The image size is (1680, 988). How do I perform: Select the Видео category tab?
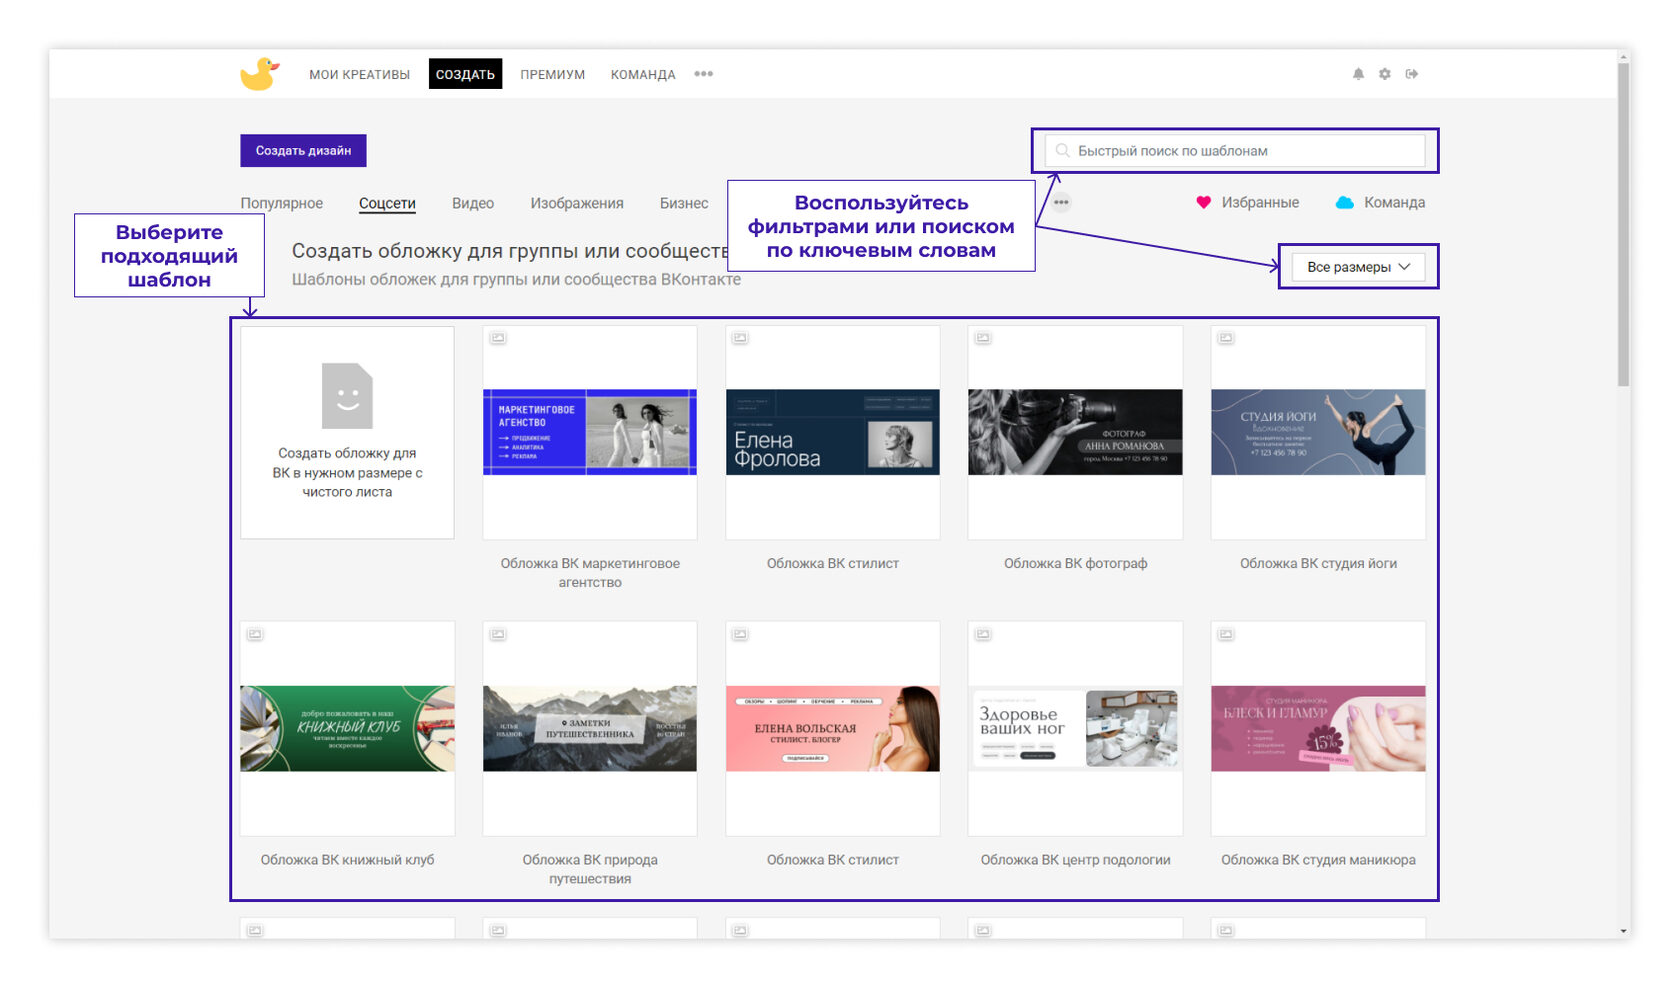click(x=472, y=203)
